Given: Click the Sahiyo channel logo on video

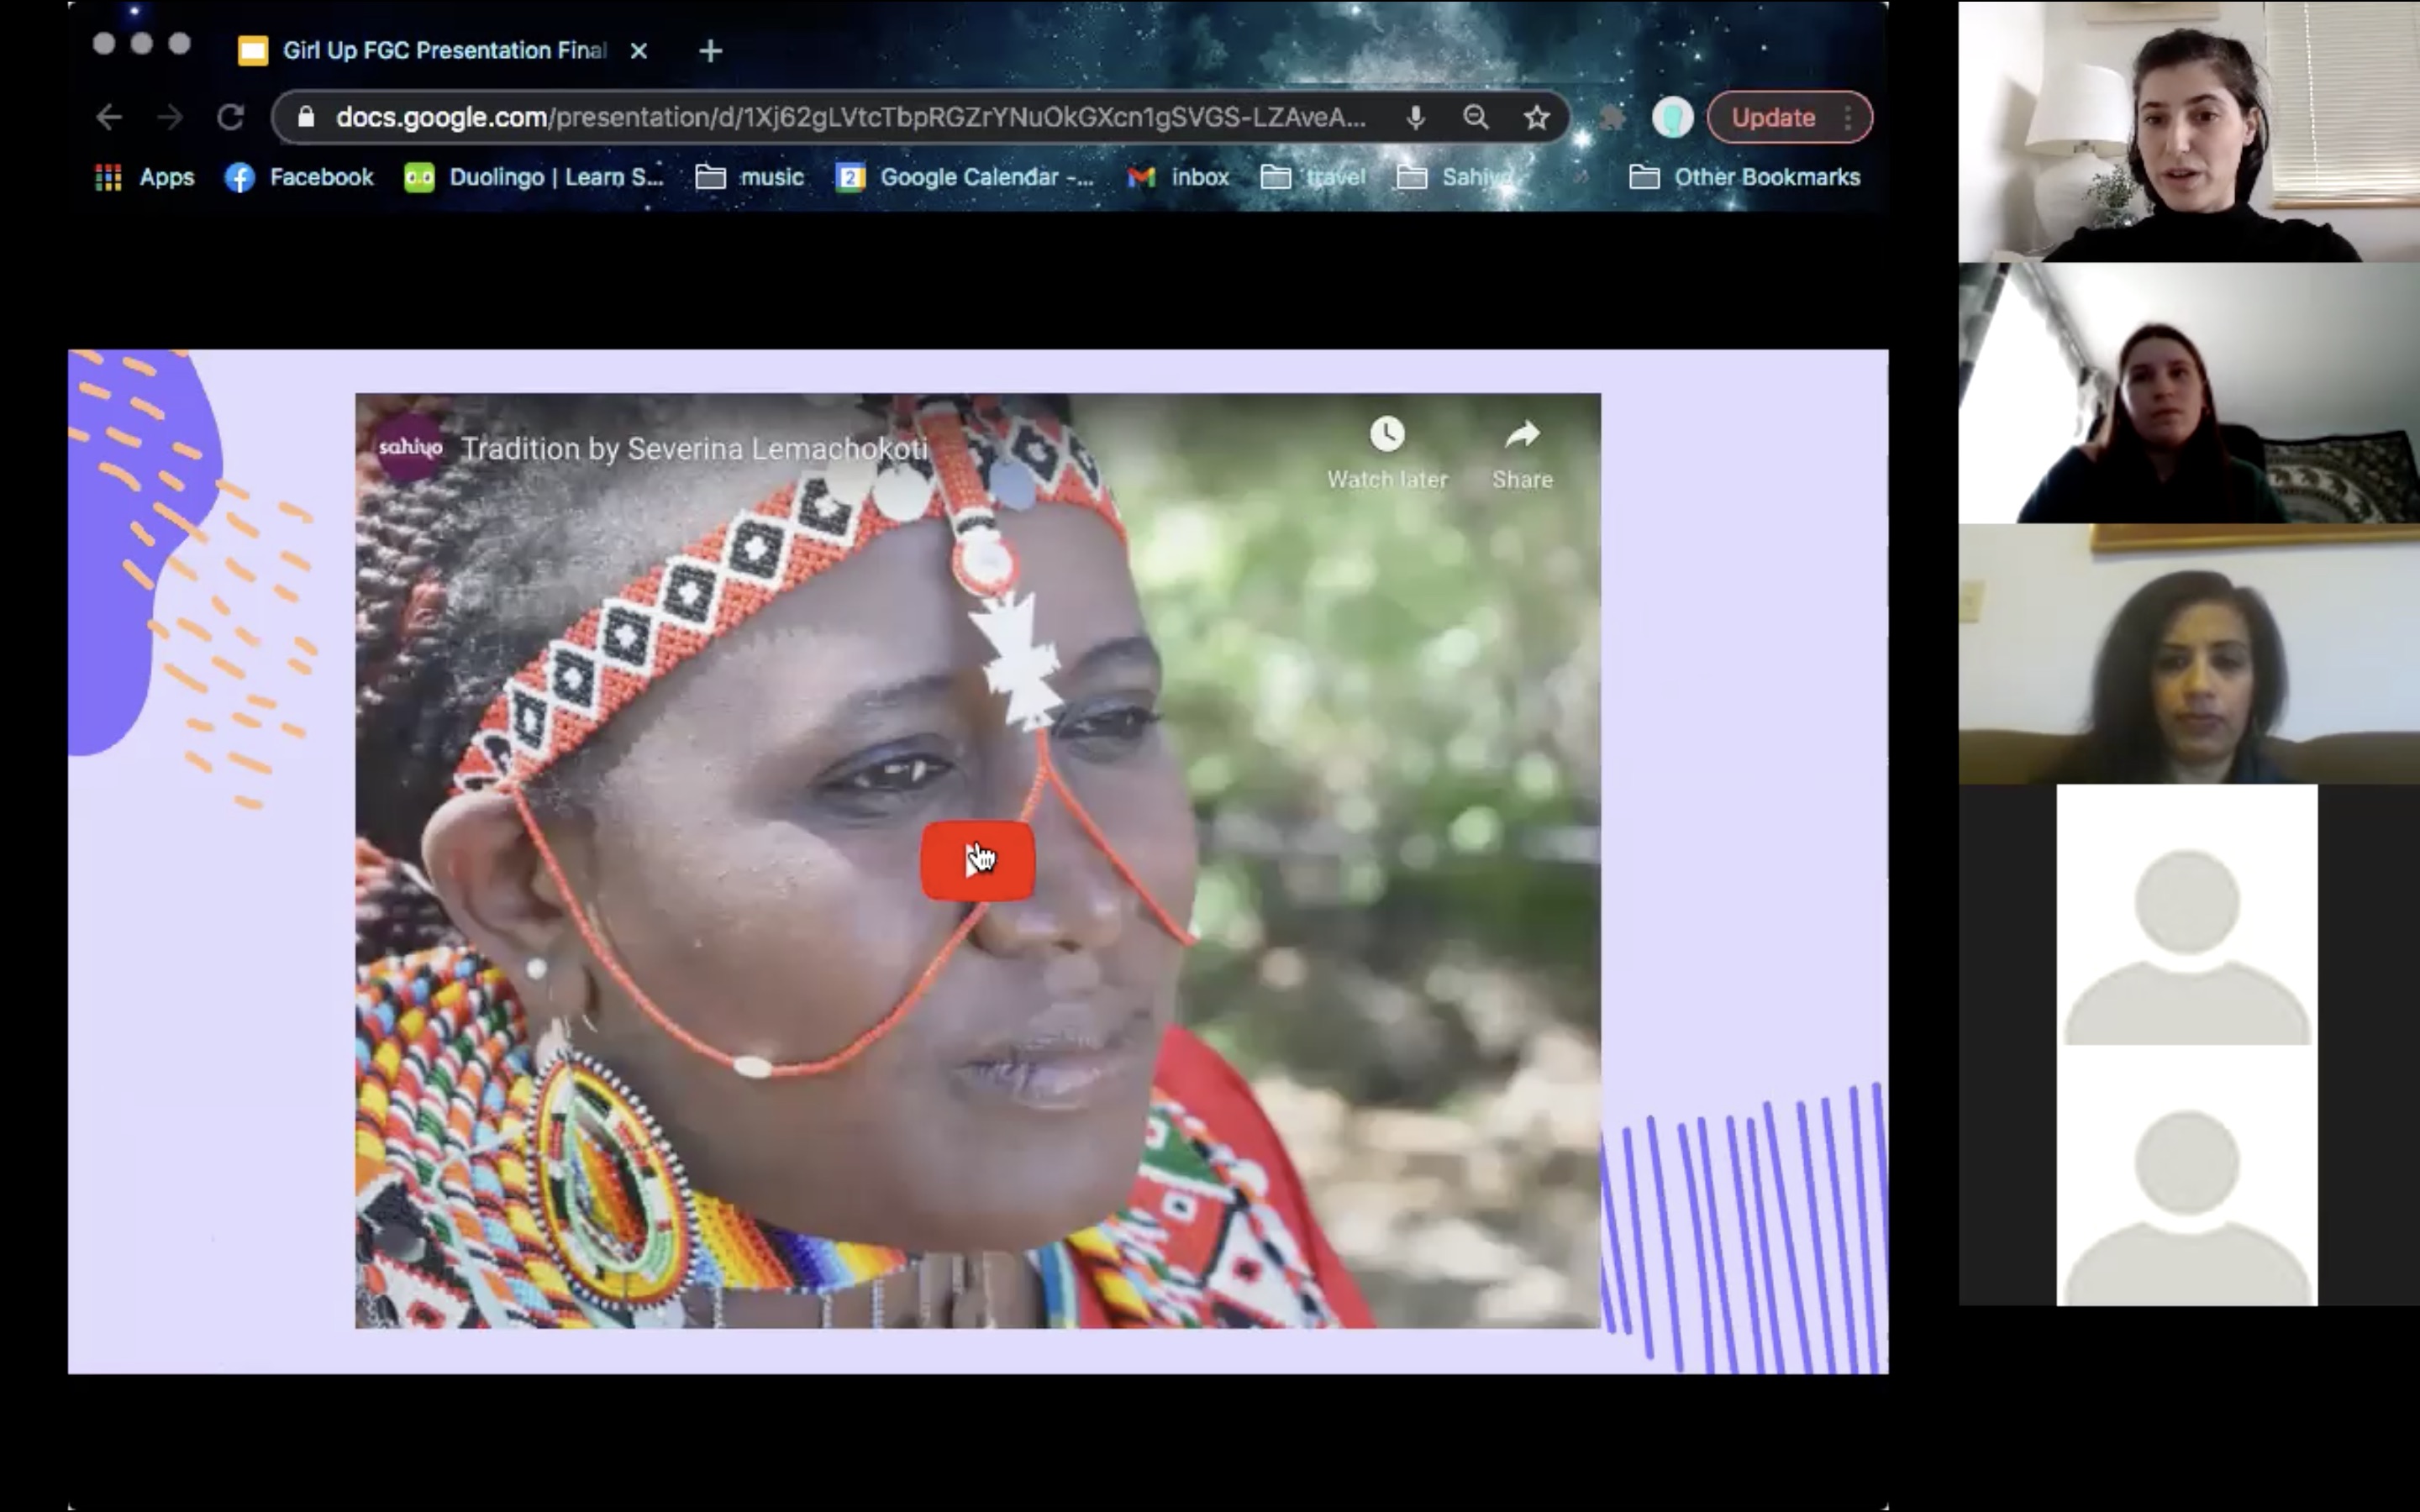Looking at the screenshot, I should (409, 448).
